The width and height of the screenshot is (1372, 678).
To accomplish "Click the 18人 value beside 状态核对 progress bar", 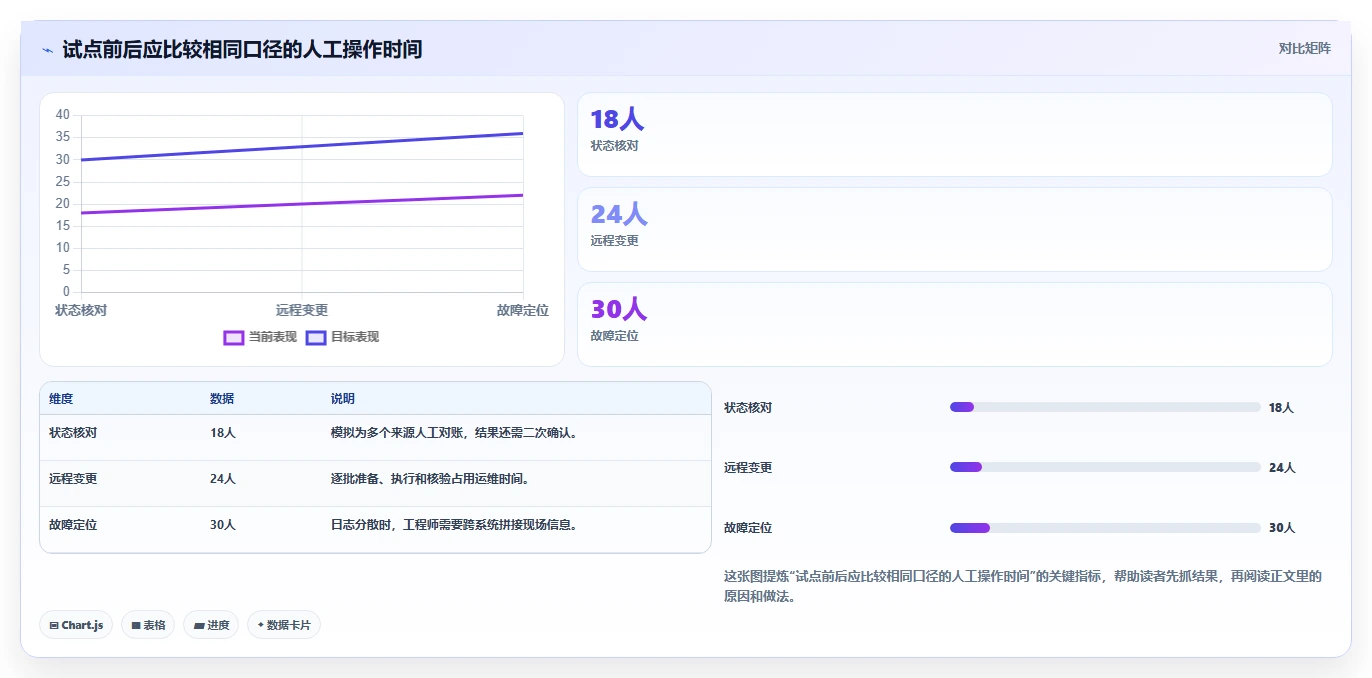I will point(1281,408).
